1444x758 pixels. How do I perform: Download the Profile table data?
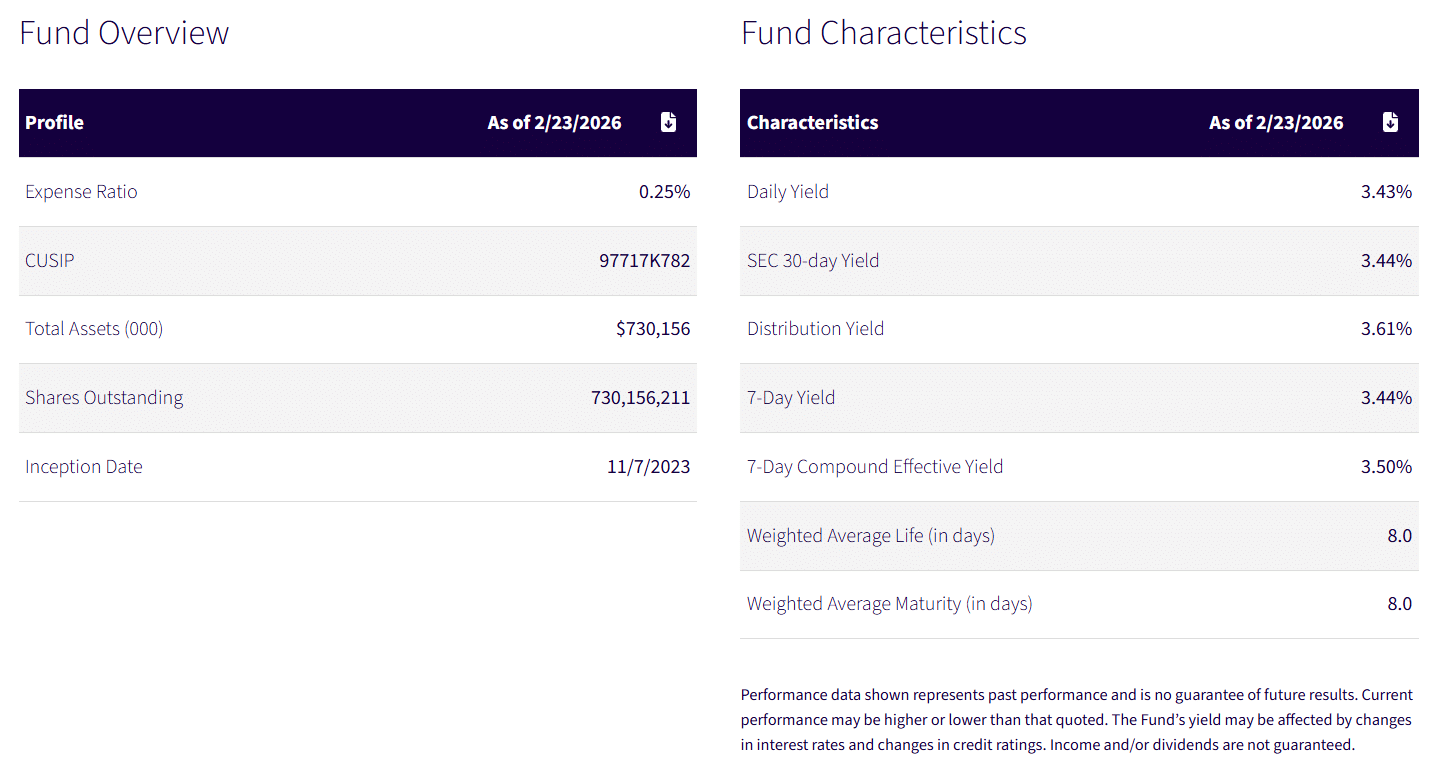[669, 122]
